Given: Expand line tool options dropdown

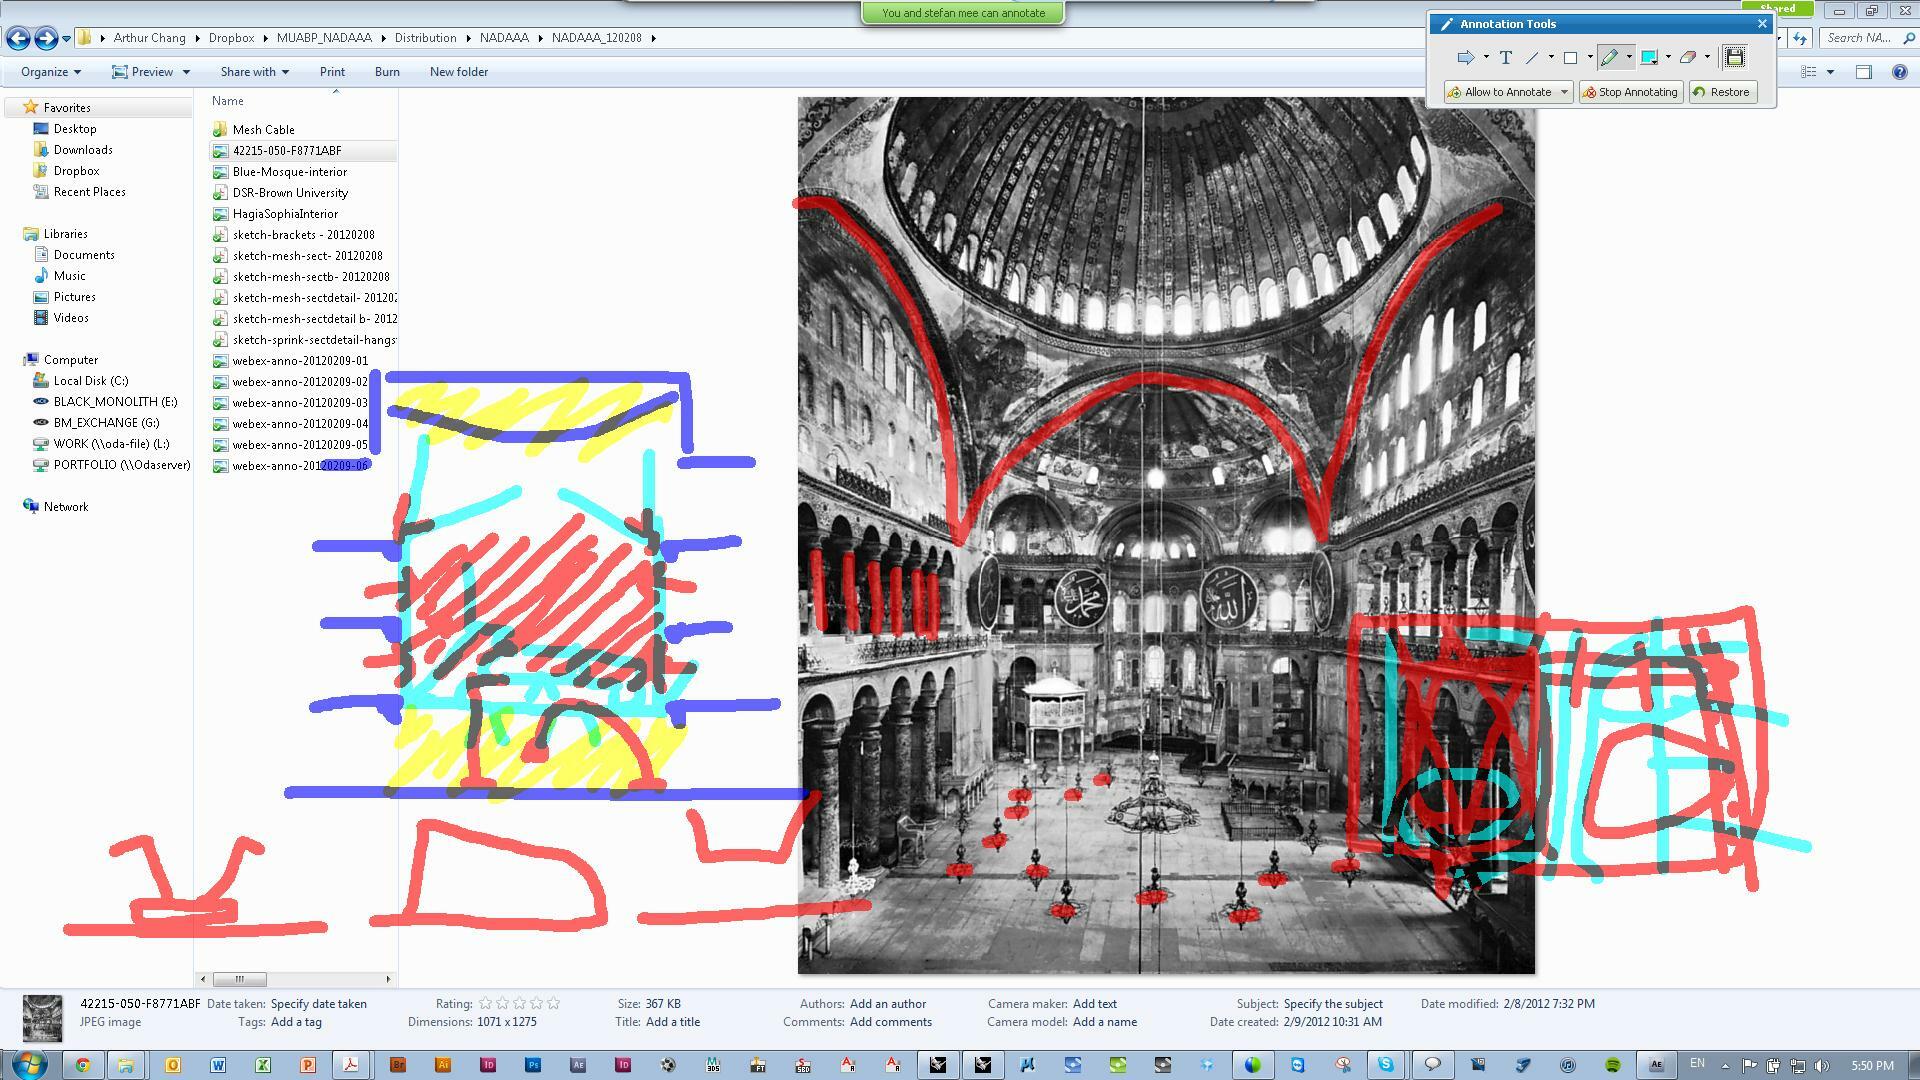Looking at the screenshot, I should pyautogui.click(x=1551, y=57).
